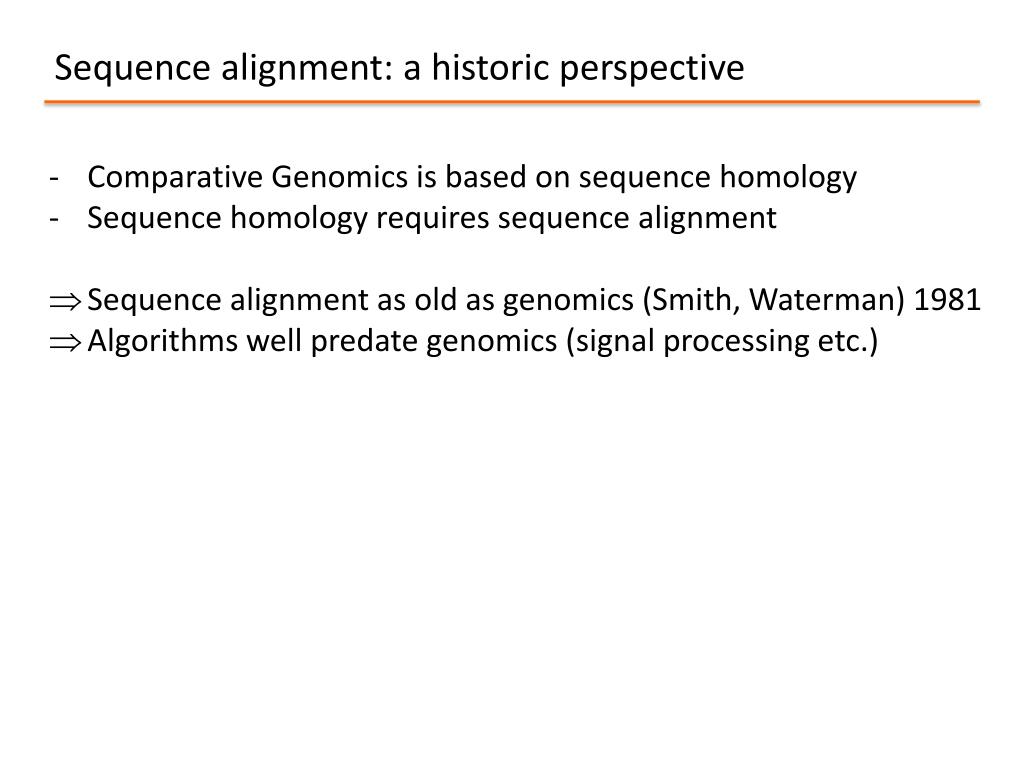Click "sequence alignment" at the end of the second bullet

[637, 219]
